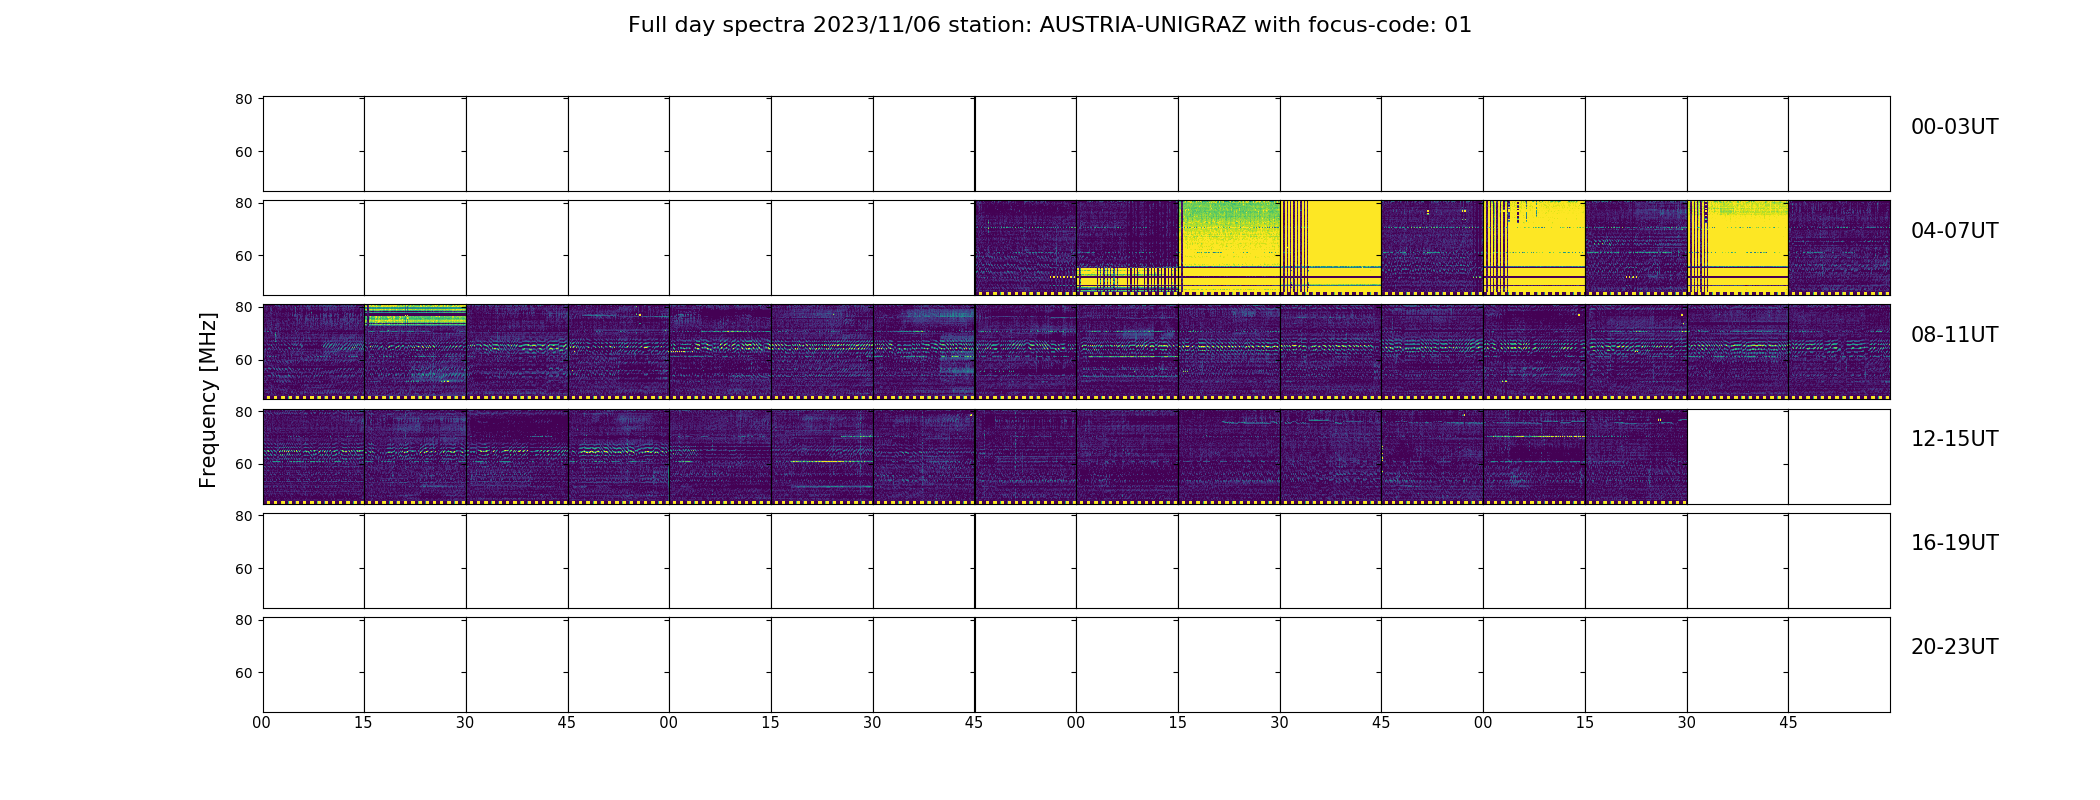Click the first blank segment of the 04-07UT row

(314, 247)
